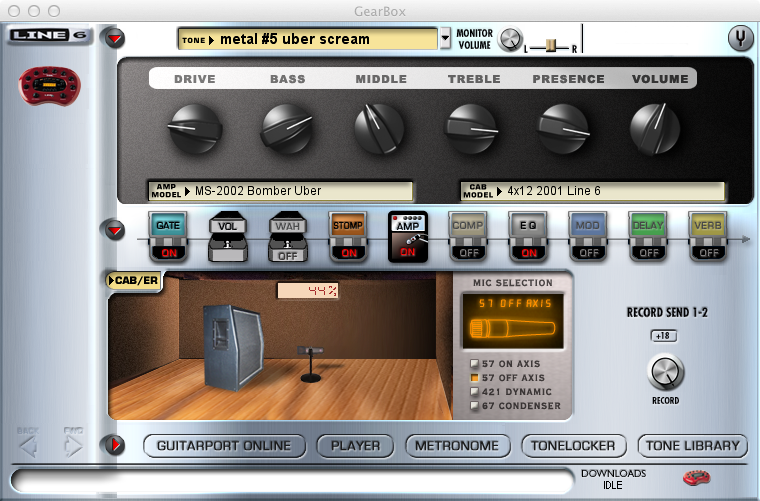
Task: Open the CAB/ER panel menu
Action: [x=134, y=280]
